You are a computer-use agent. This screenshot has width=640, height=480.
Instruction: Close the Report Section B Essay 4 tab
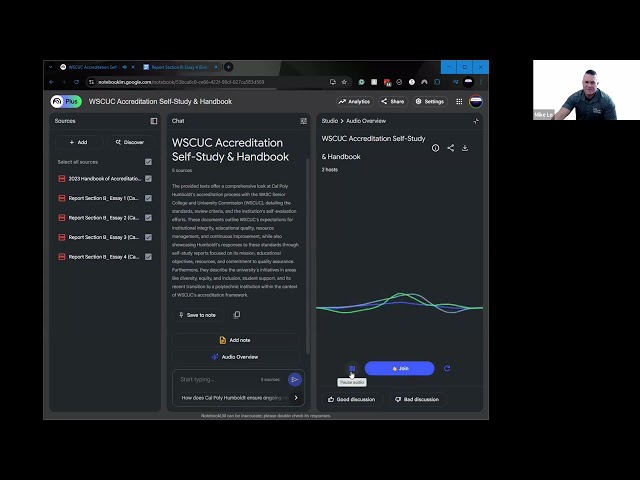point(216,67)
